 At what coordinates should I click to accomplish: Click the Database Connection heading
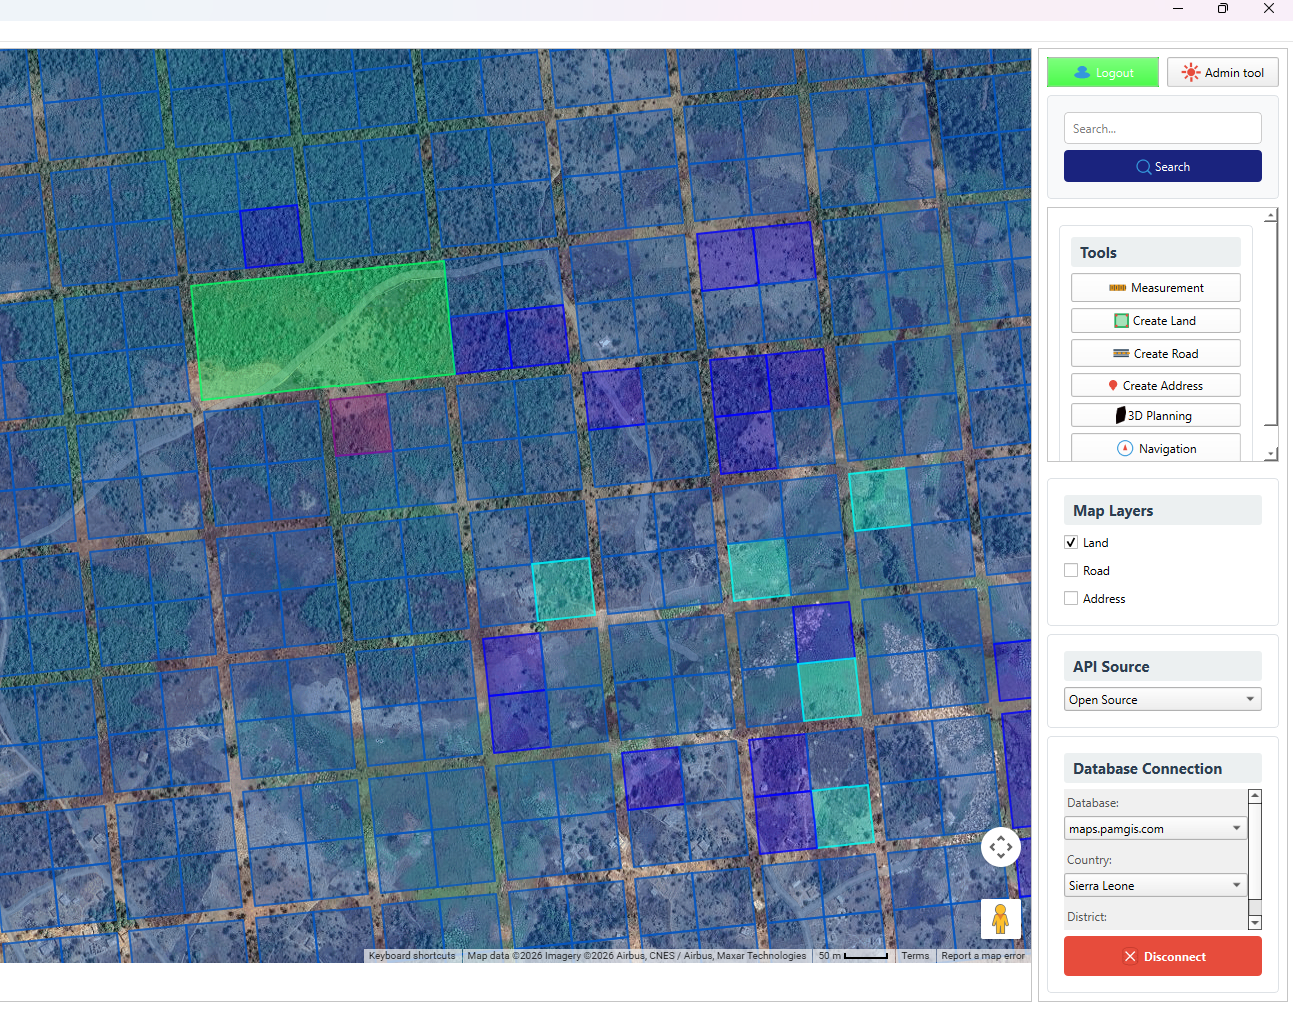pos(1147,769)
